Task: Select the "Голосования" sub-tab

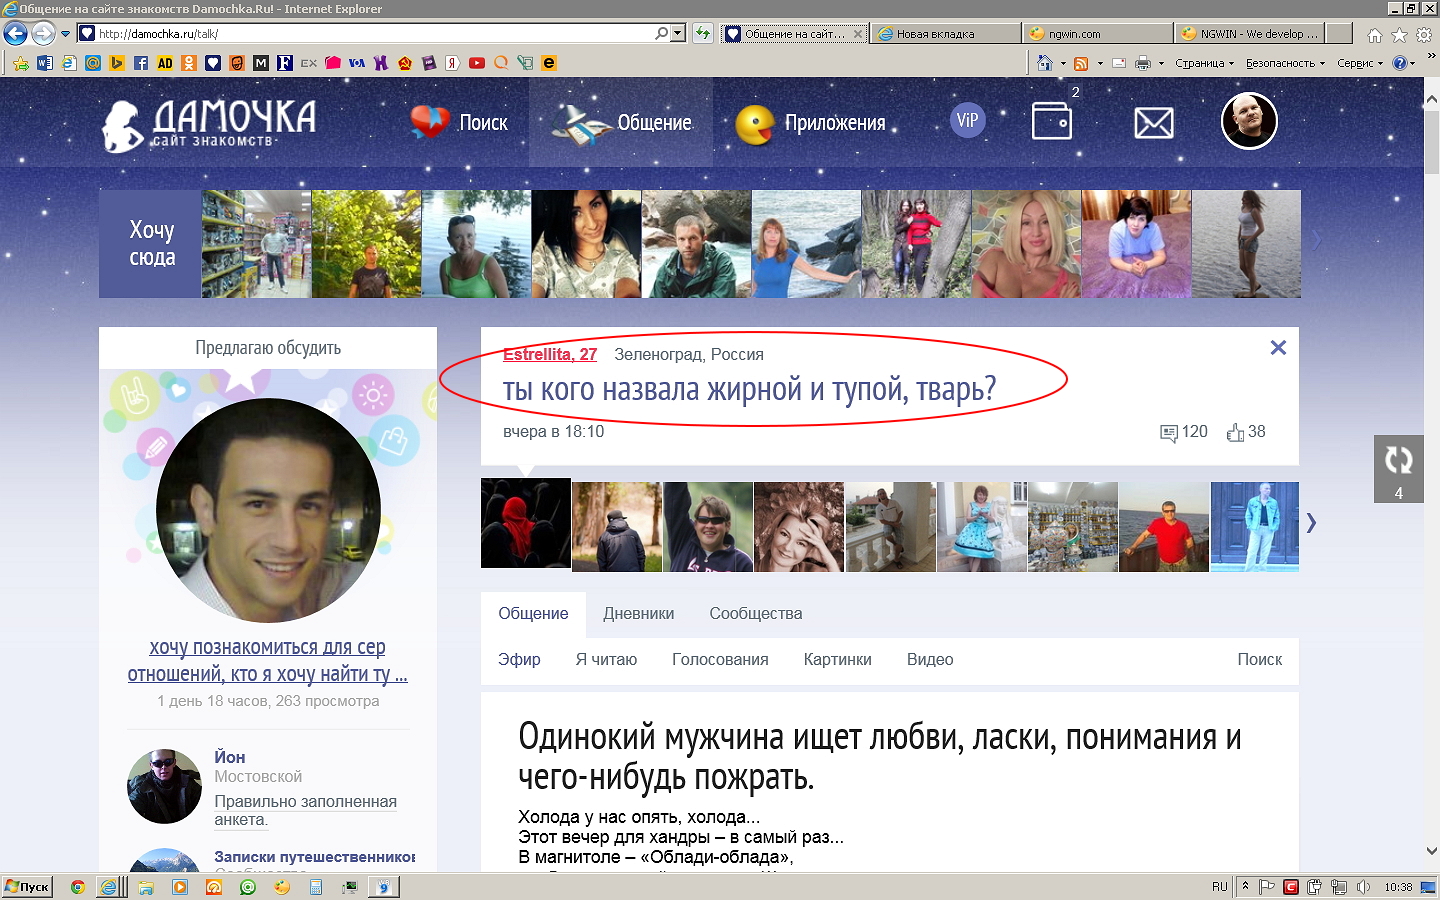Action: (x=720, y=660)
